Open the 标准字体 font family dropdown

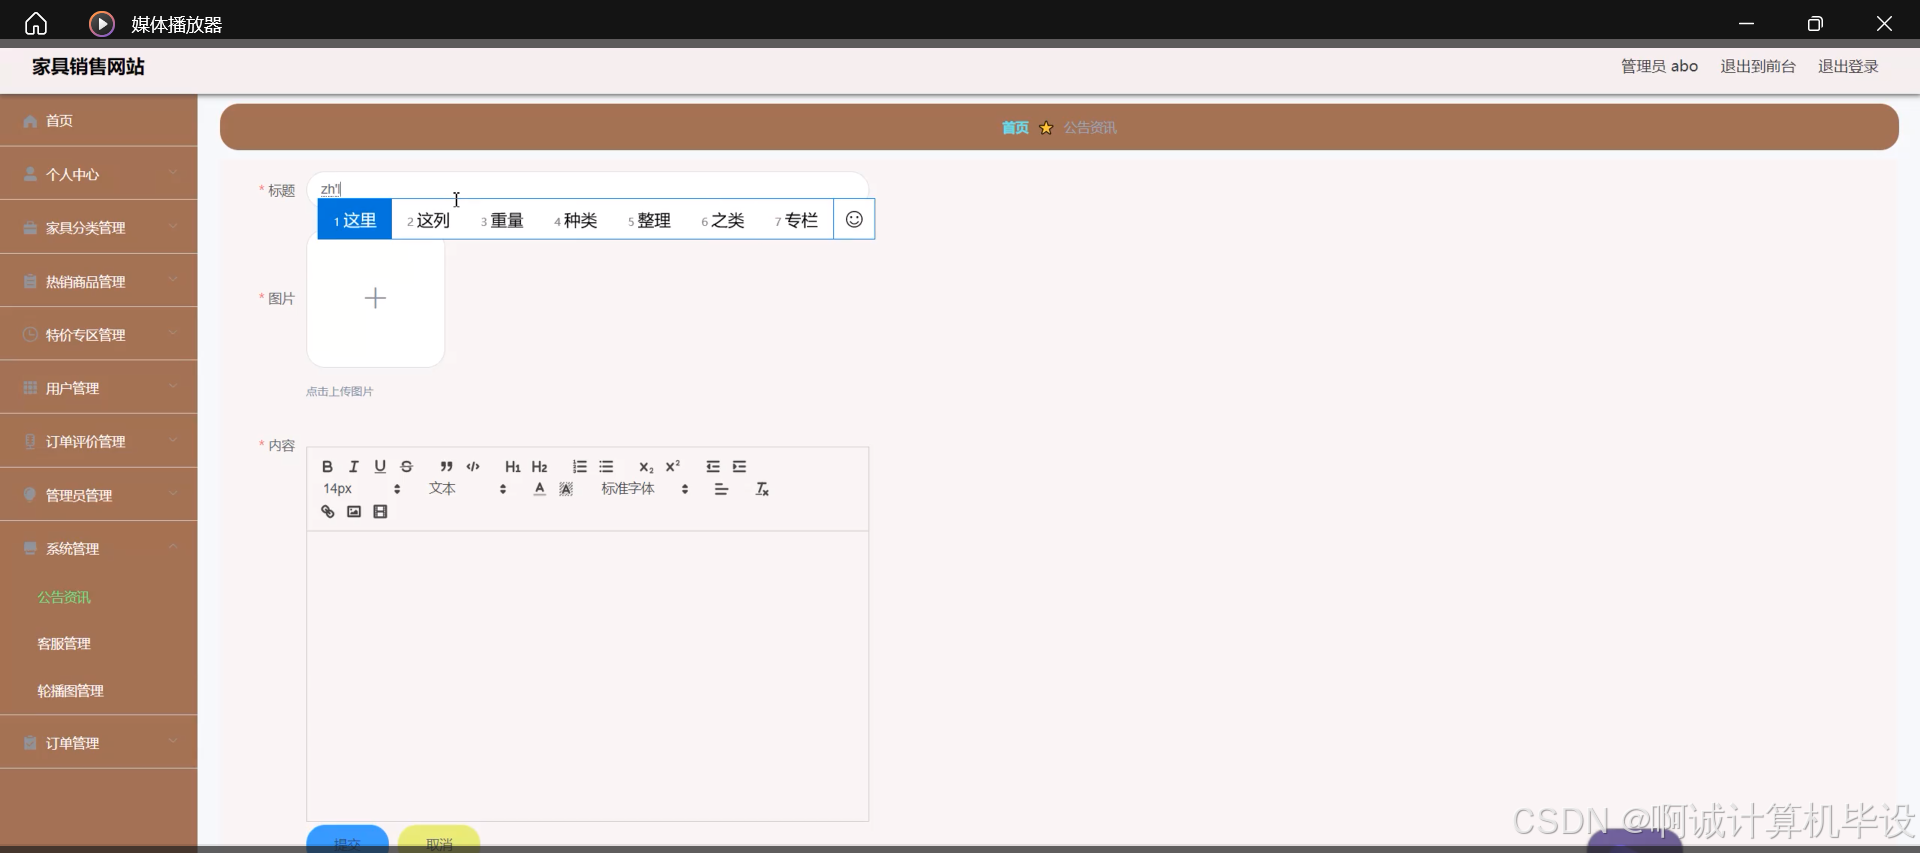[645, 489]
